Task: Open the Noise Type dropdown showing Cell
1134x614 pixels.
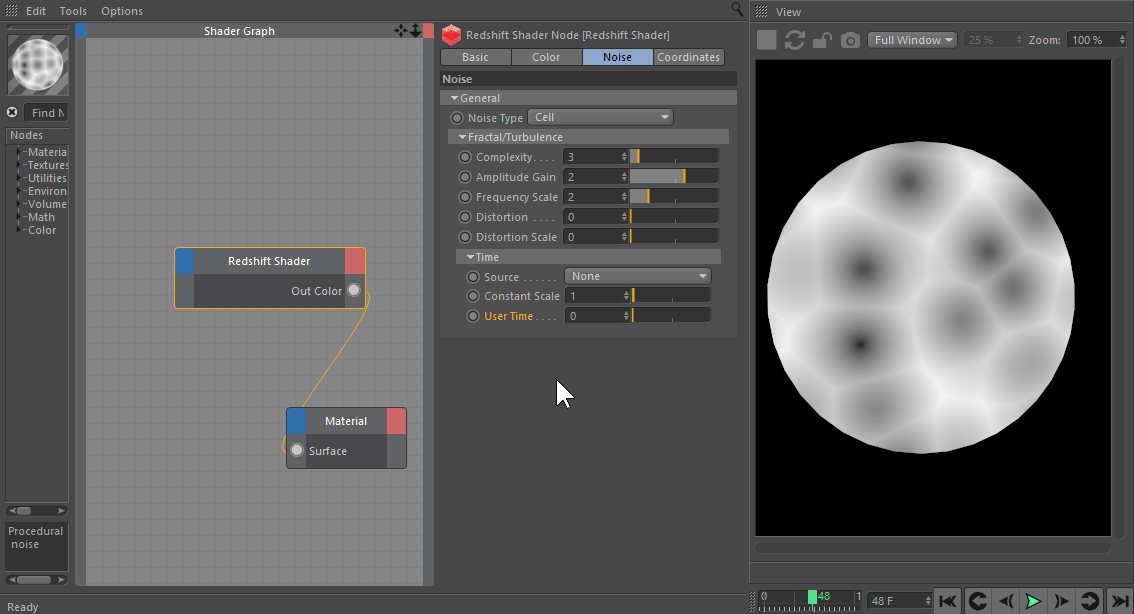Action: [600, 117]
